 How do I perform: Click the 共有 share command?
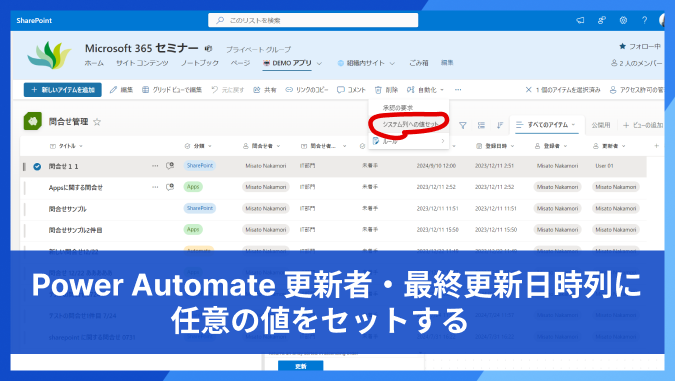[x=265, y=90]
